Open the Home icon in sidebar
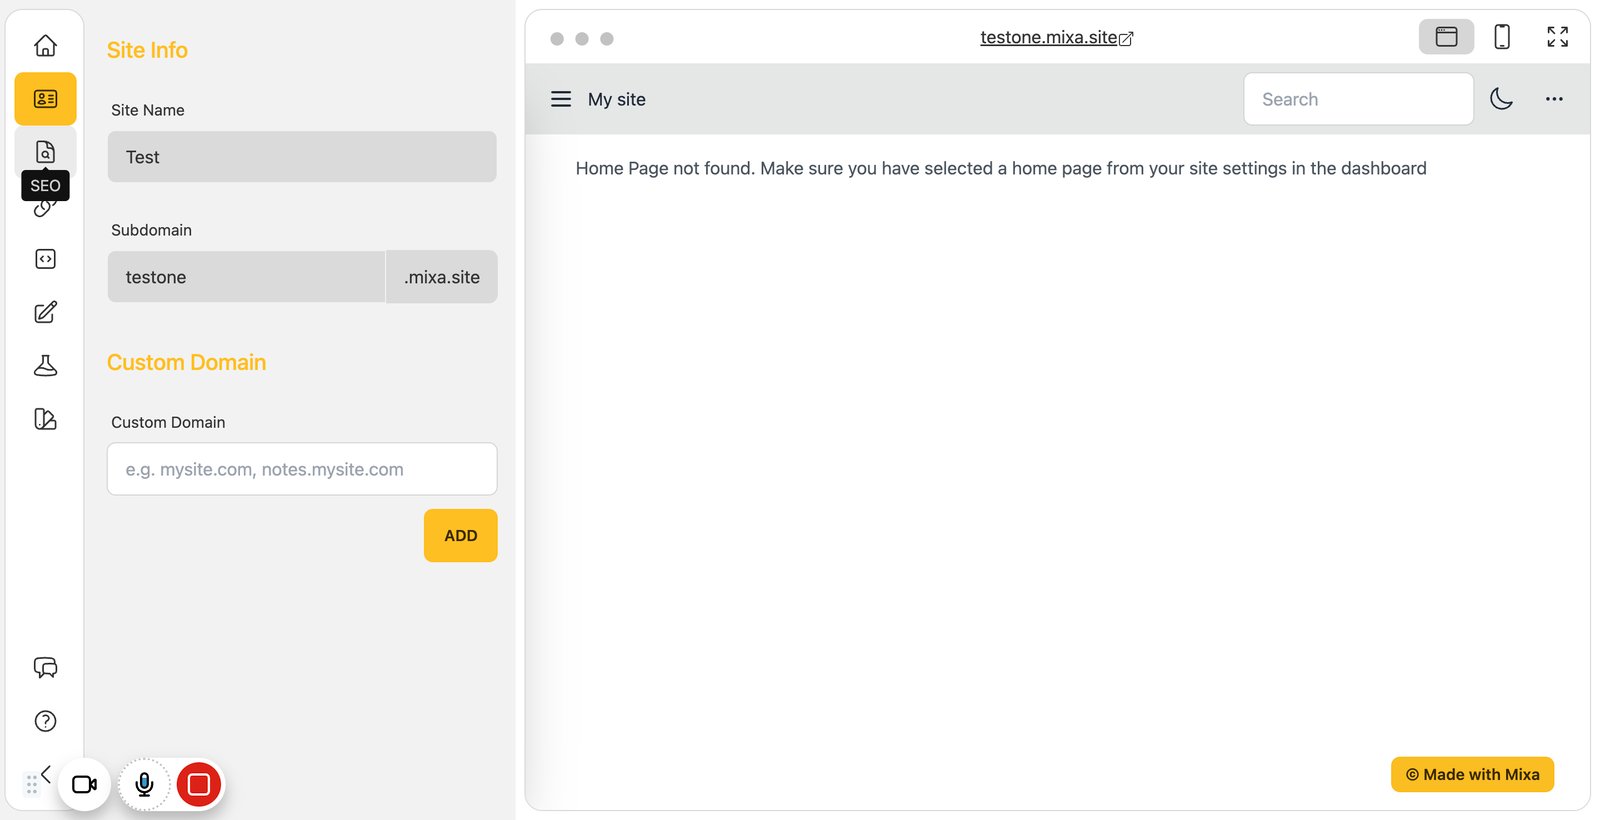The width and height of the screenshot is (1600, 820). 45,46
